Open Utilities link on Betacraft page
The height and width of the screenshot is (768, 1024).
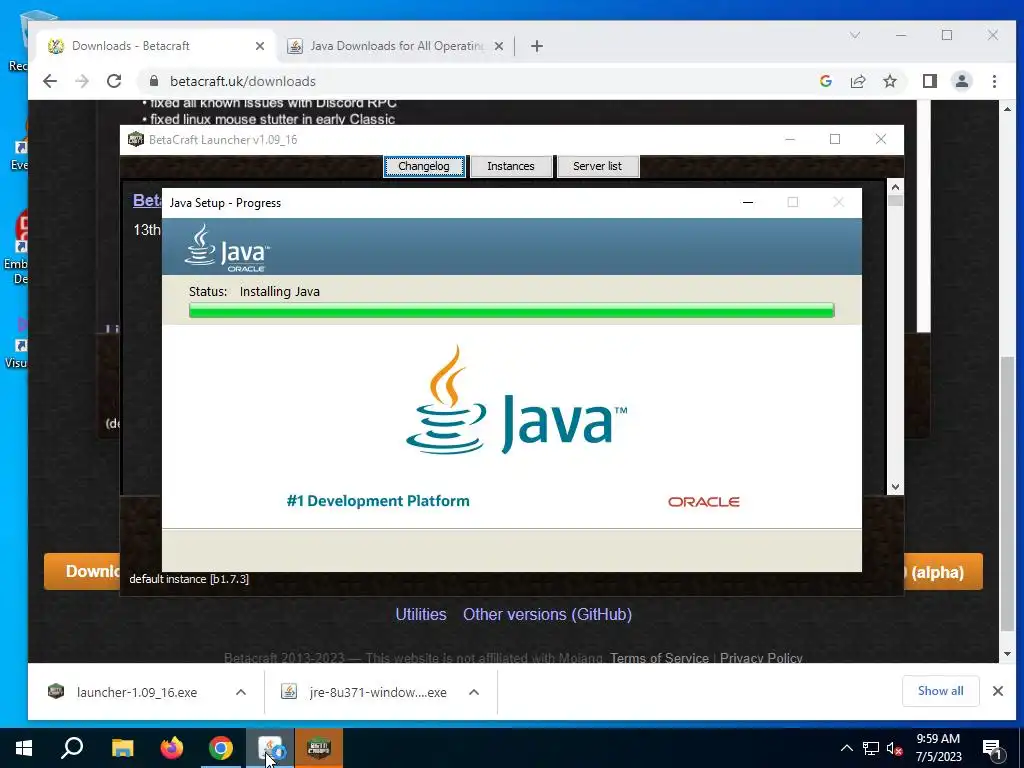(x=421, y=614)
